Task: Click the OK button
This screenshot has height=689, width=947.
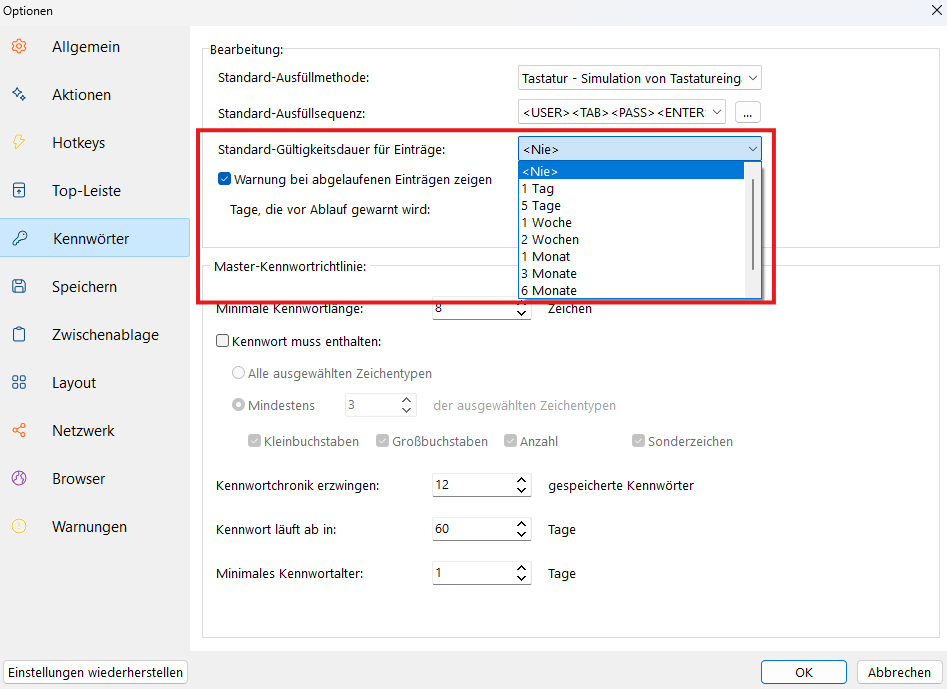Action: click(x=803, y=672)
